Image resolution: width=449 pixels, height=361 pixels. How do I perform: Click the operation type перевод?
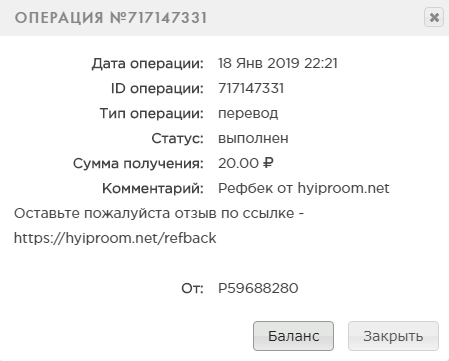pos(248,114)
